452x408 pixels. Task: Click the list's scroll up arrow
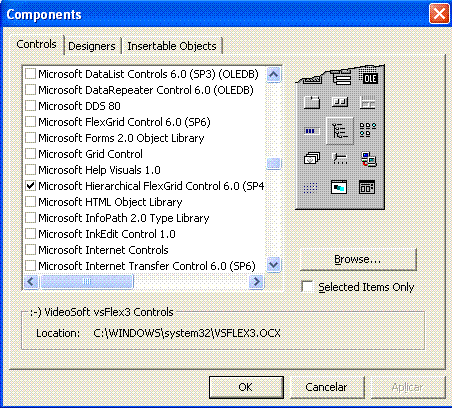[274, 74]
